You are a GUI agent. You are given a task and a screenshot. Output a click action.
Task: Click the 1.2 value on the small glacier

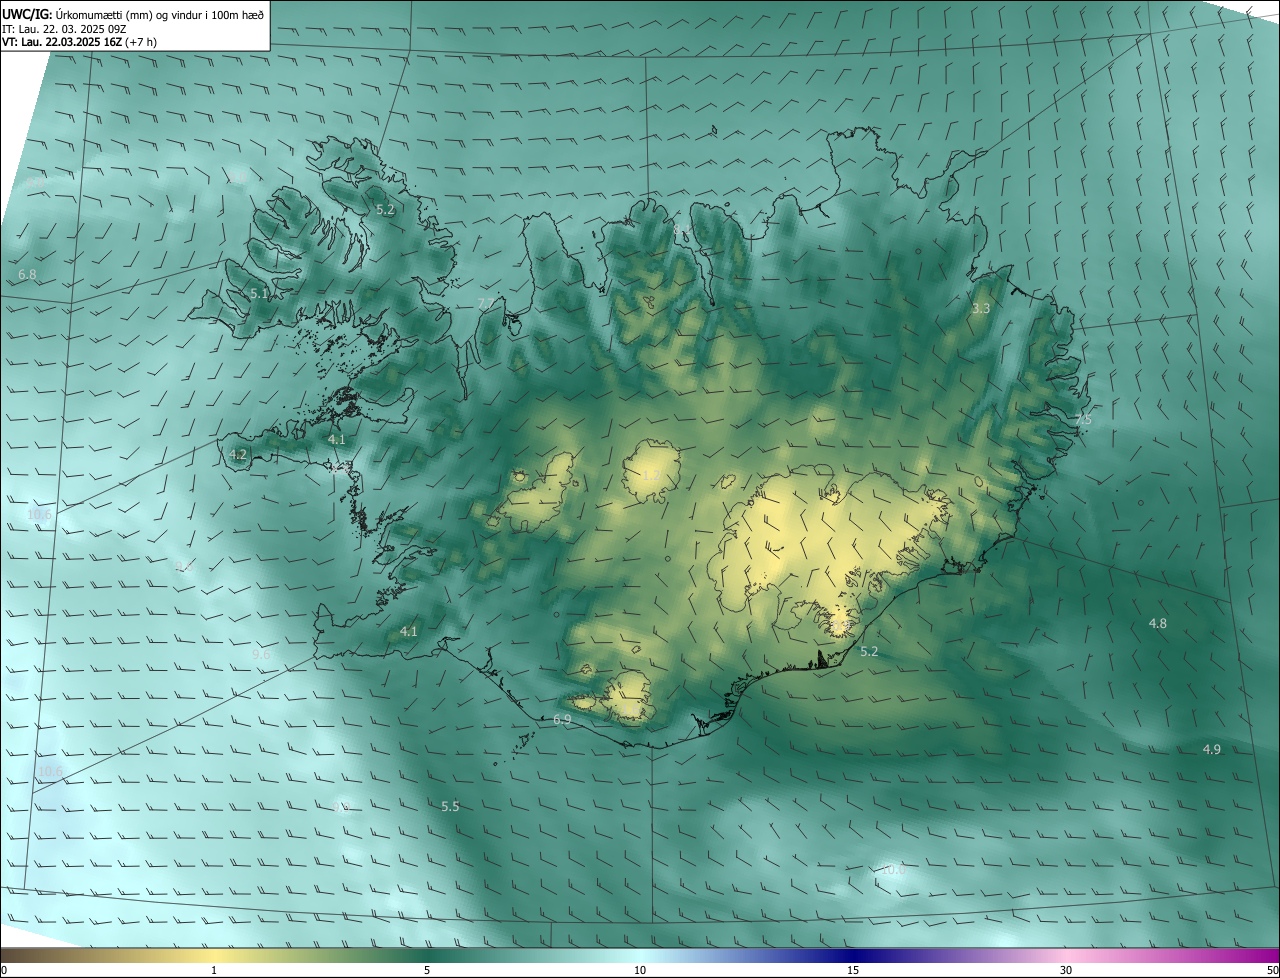click(651, 474)
